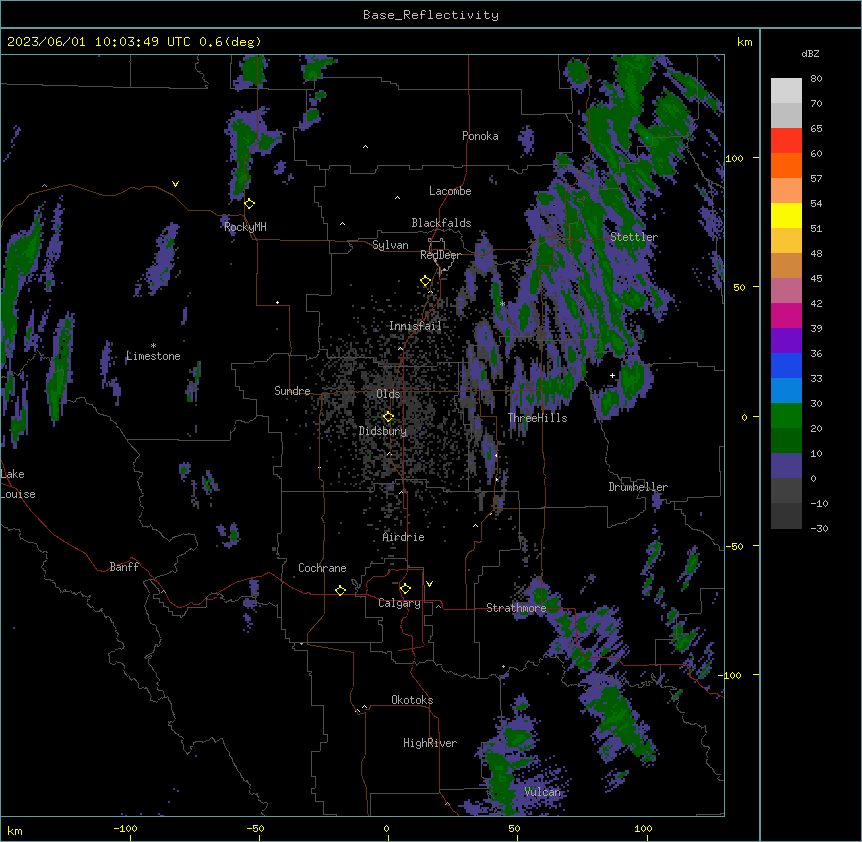This screenshot has width=862, height=842.
Task: Click the 42 dBZ magenta legend swatch
Action: point(786,315)
